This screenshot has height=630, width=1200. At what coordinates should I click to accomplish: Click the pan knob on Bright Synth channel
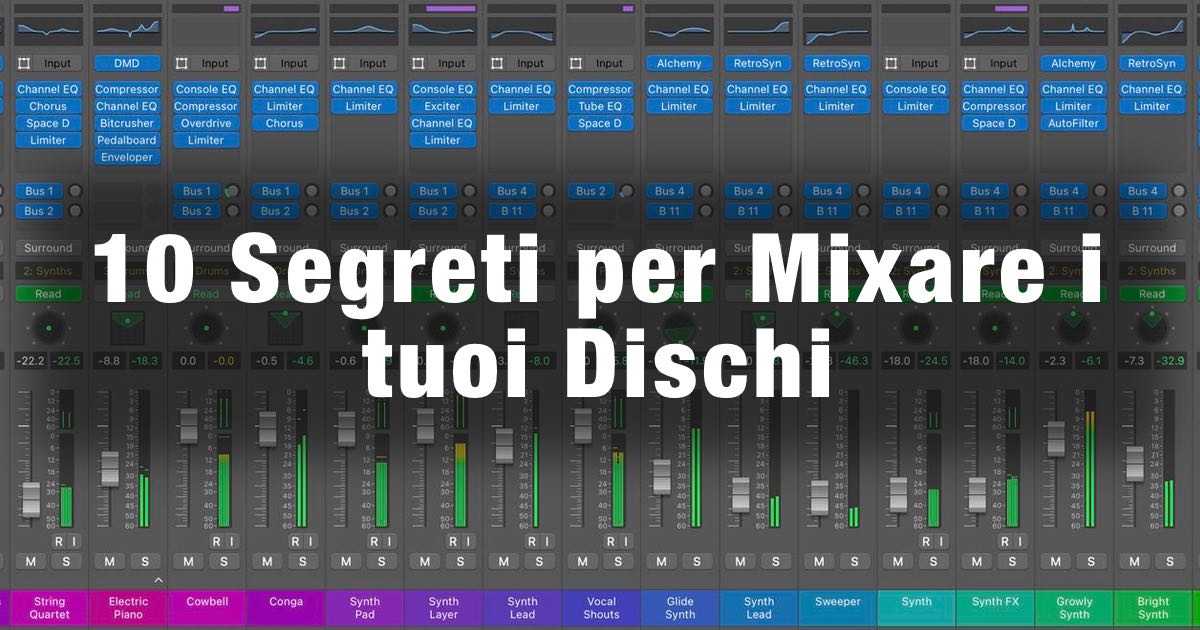pos(1151,326)
